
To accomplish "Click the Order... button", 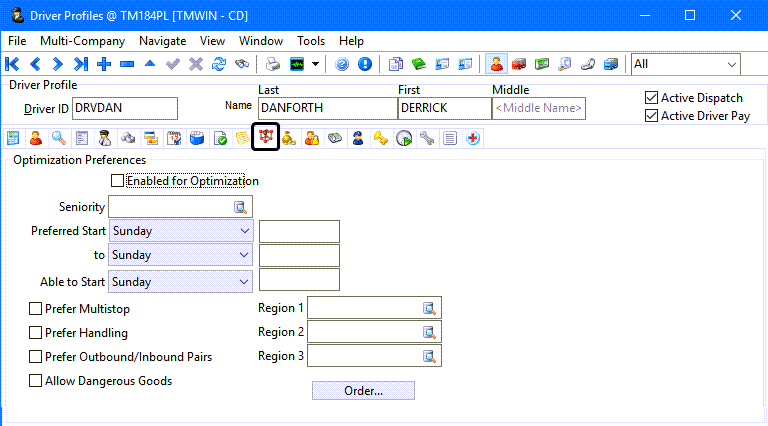I will (363, 391).
